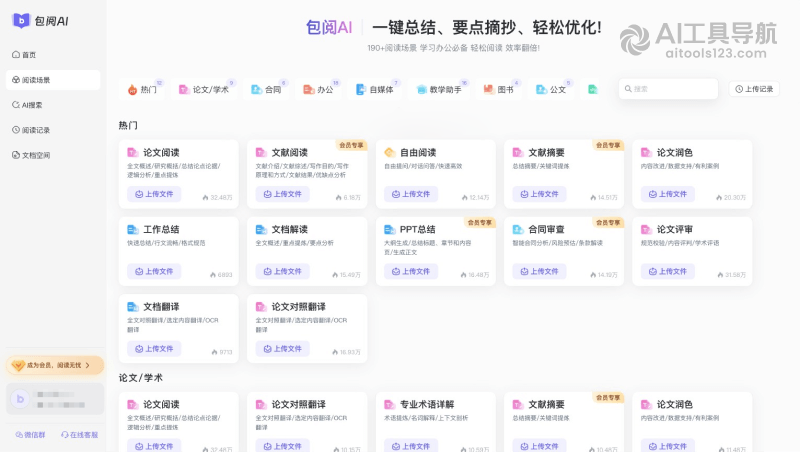800x452 pixels.
Task: Click 上传文件 on the 热门 论文润色 card
Action: (668, 194)
